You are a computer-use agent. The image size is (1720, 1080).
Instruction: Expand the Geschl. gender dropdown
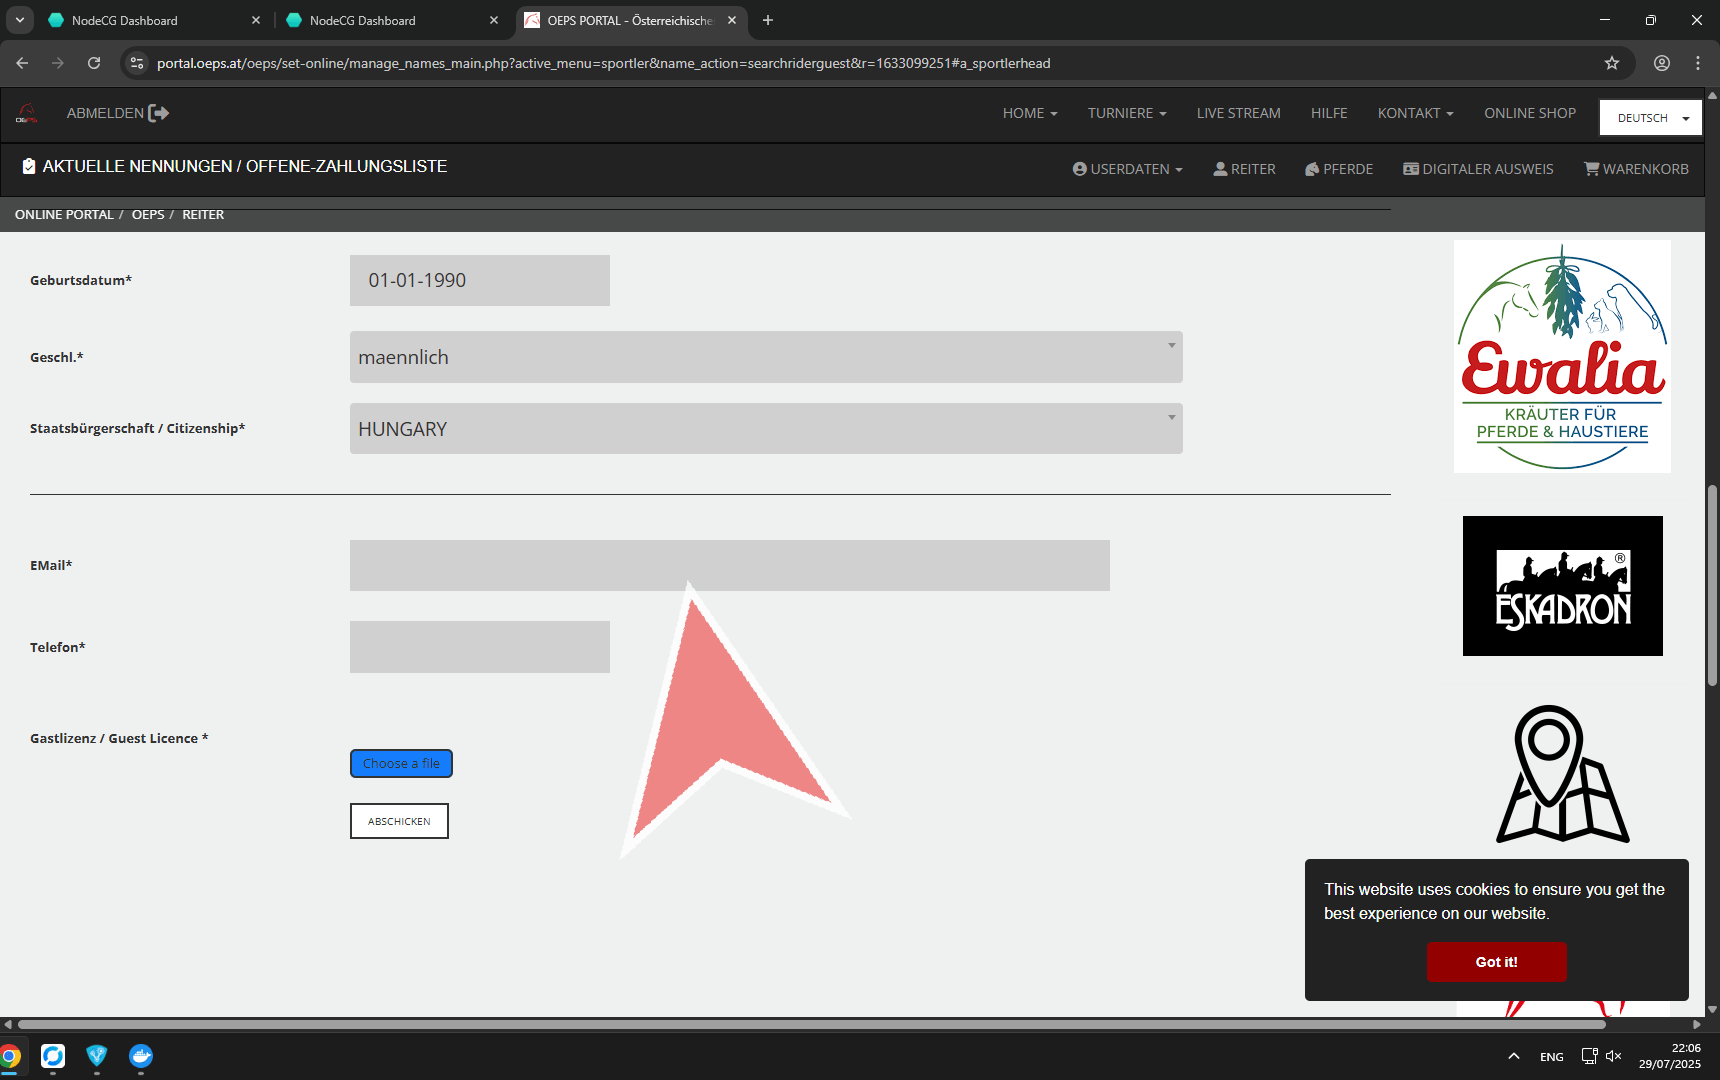[766, 357]
